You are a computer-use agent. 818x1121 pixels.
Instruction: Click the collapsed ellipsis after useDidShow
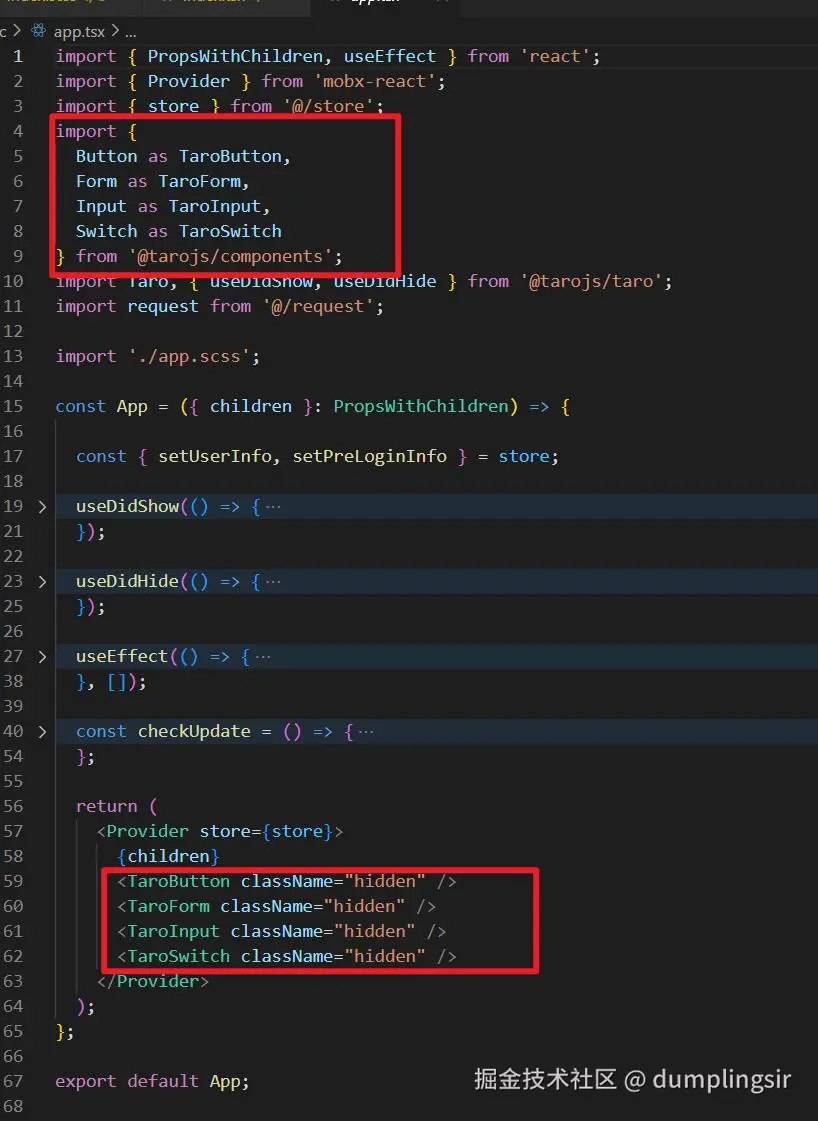click(273, 507)
